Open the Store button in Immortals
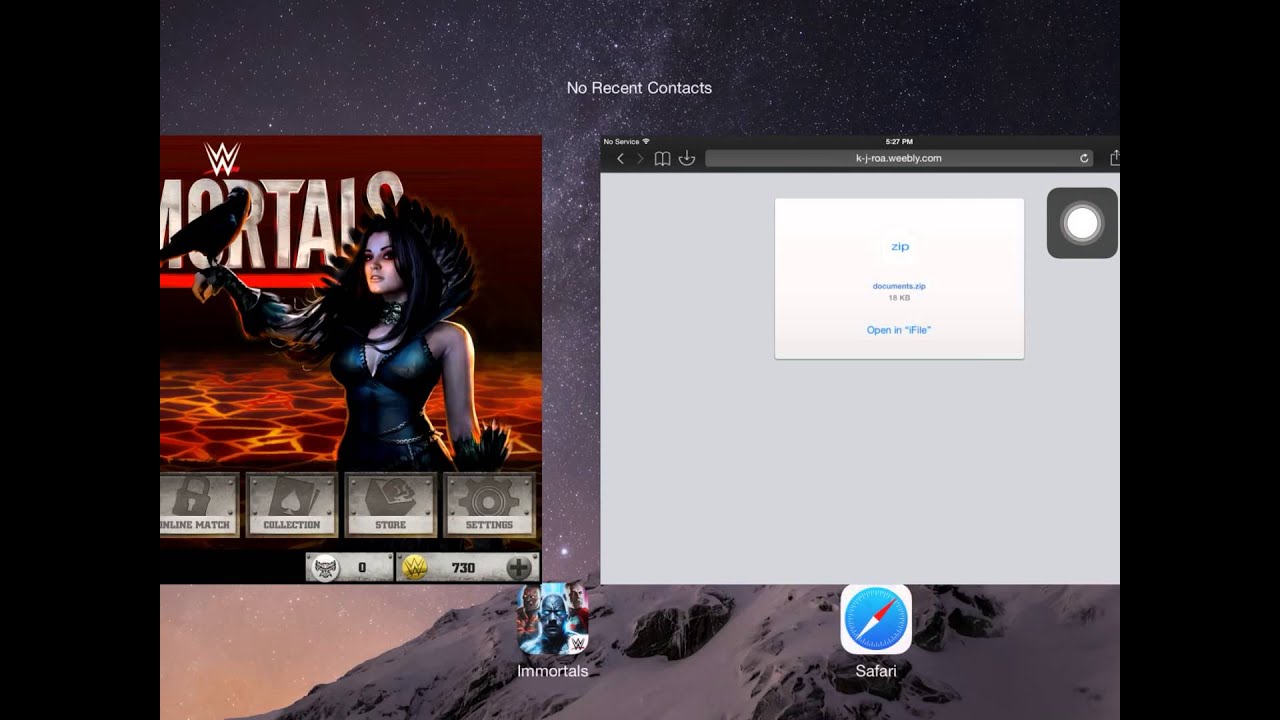This screenshot has height=720, width=1280. pyautogui.click(x=391, y=505)
